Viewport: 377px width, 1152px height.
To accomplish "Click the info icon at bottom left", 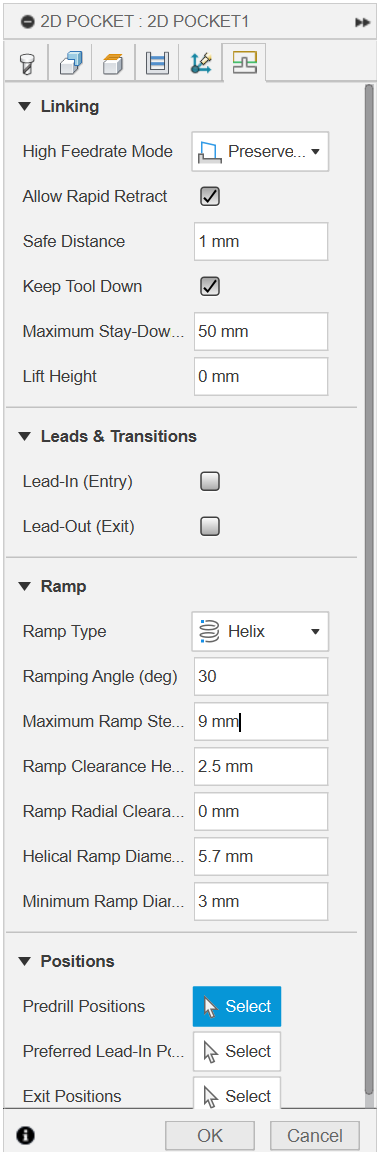I will (x=25, y=1135).
